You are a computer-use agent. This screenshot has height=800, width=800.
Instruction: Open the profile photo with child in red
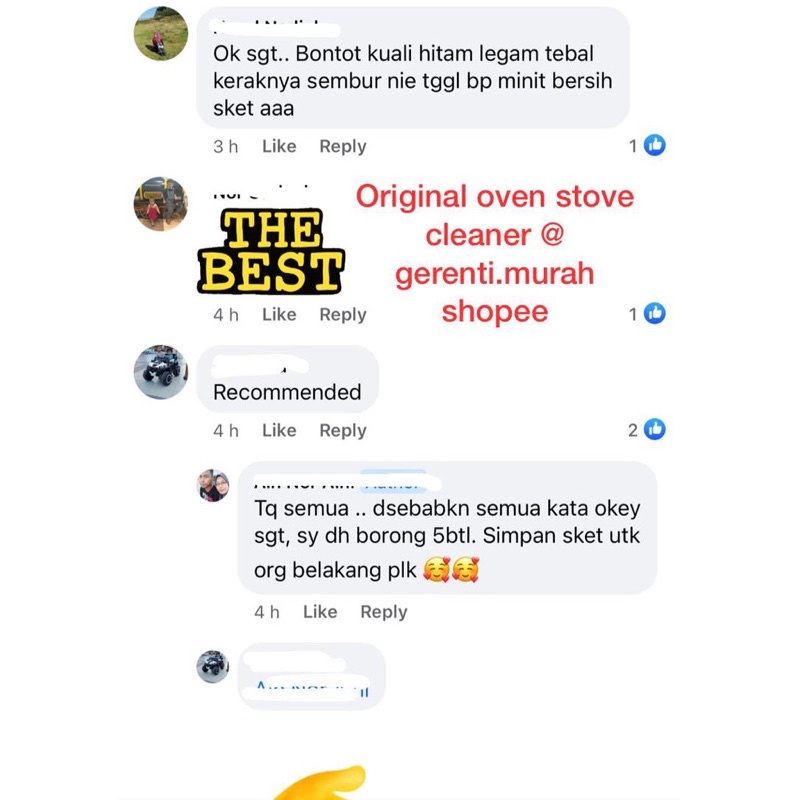[x=161, y=204]
